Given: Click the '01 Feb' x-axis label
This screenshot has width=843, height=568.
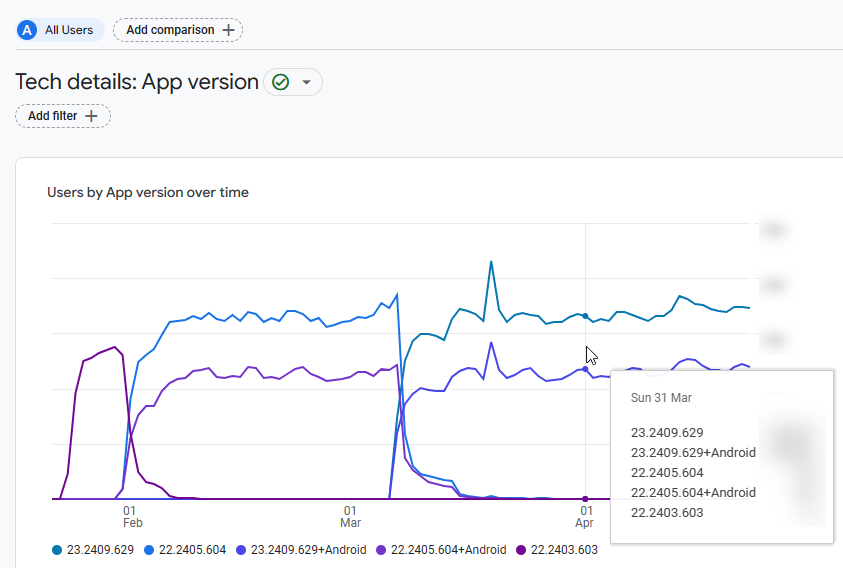Looking at the screenshot, I should tap(132, 516).
